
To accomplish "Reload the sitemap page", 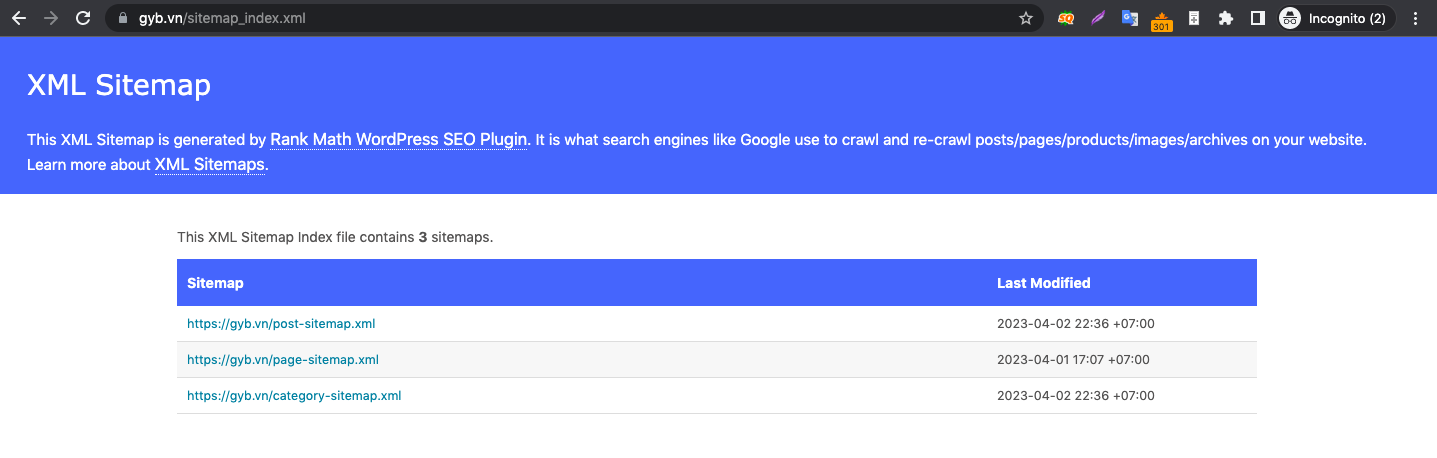I will (84, 18).
